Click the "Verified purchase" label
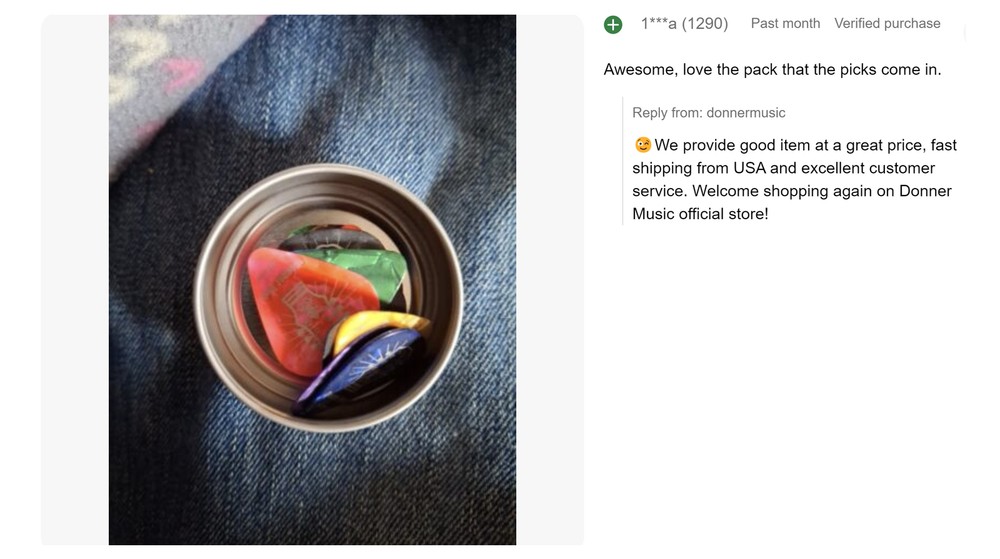The width and height of the screenshot is (1000, 559). [x=887, y=23]
